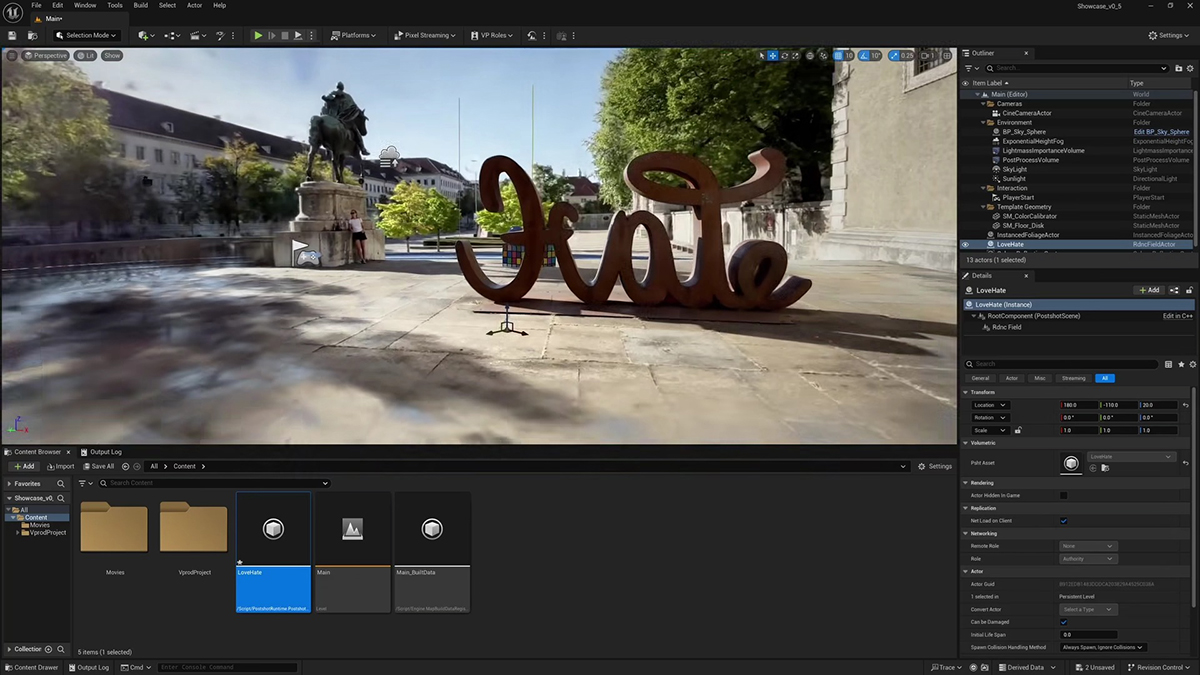The image size is (1200, 675).
Task: Click Save All in Content Browser
Action: (x=98, y=466)
